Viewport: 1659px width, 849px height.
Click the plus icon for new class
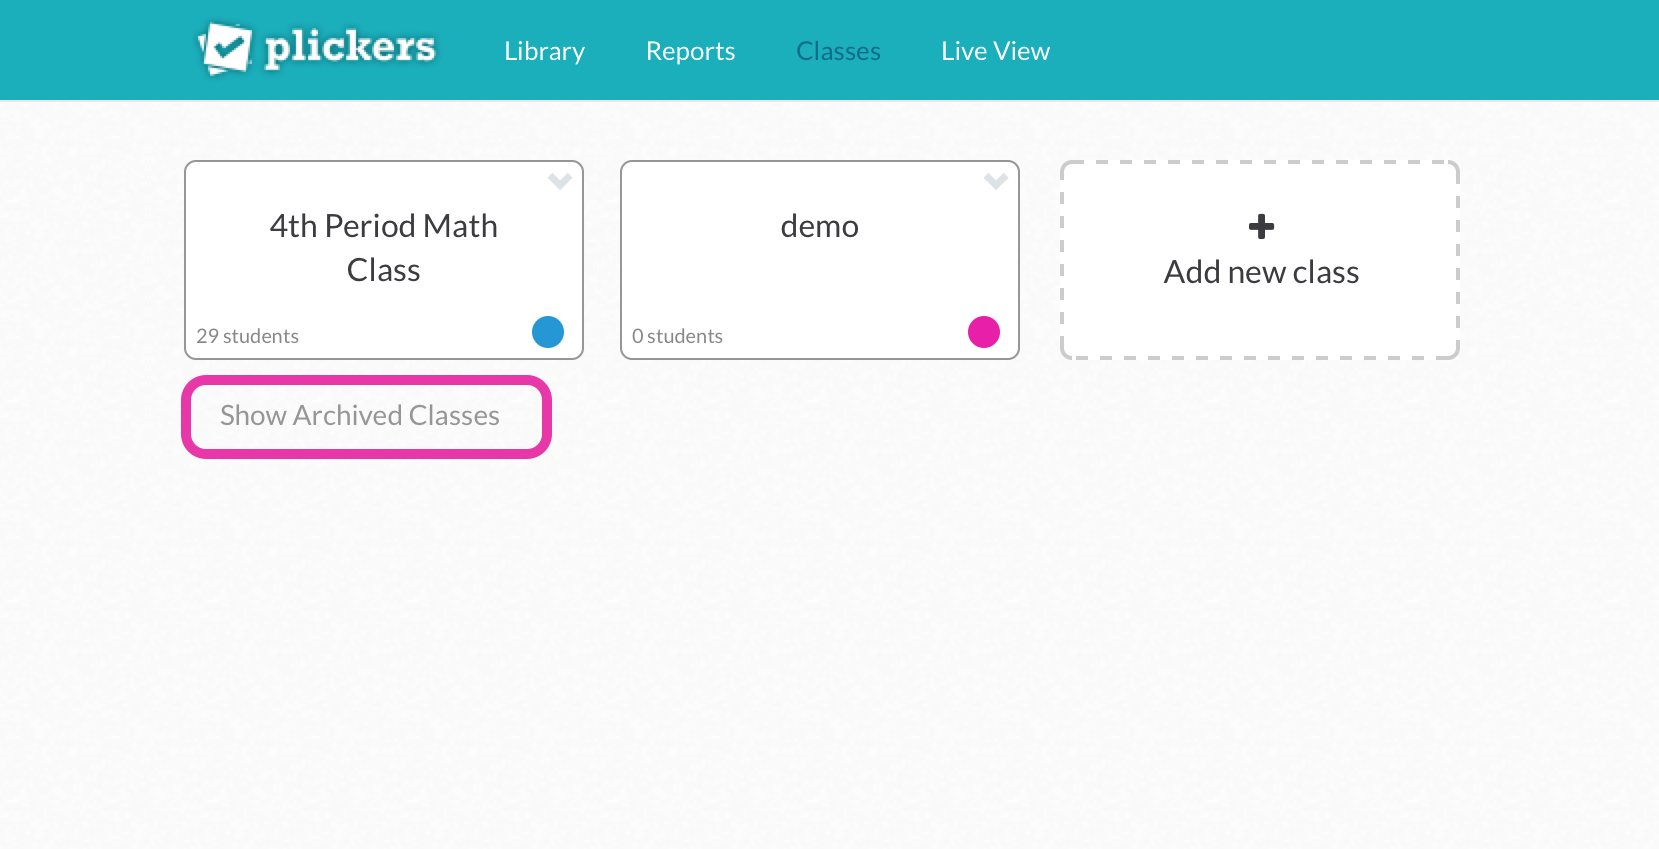click(x=1261, y=226)
